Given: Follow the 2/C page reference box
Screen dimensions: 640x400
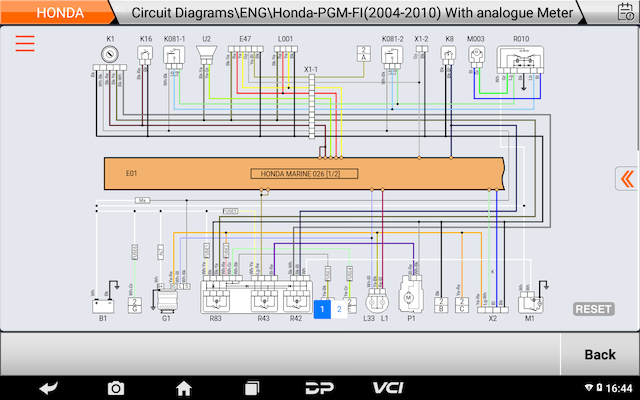Looking at the screenshot, I should [462, 305].
